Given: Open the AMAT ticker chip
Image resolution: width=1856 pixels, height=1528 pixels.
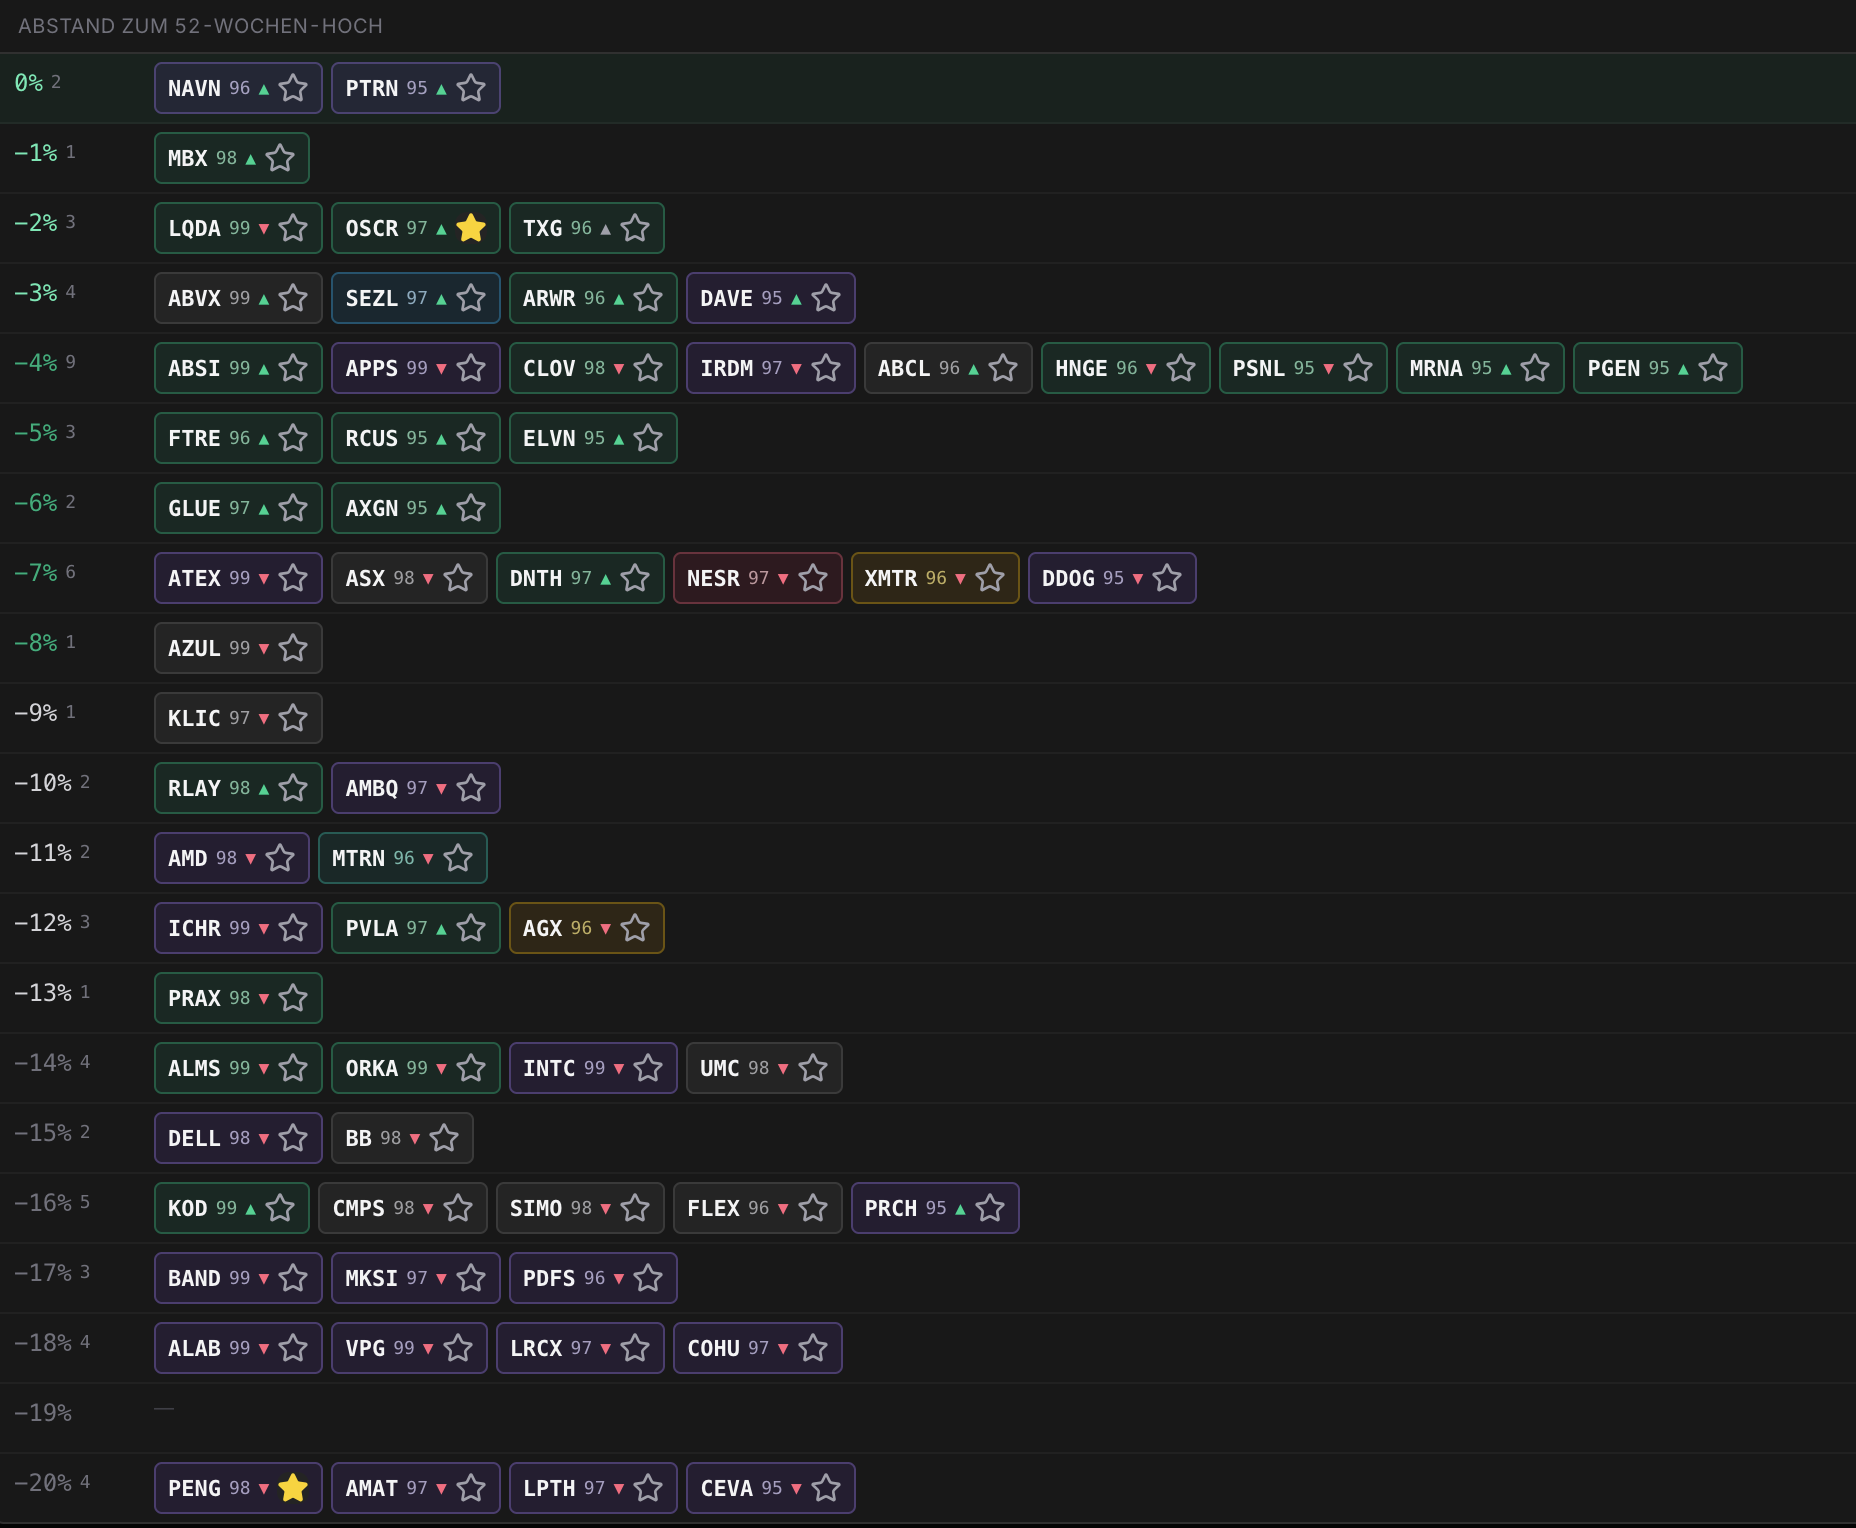Looking at the screenshot, I should (416, 1488).
